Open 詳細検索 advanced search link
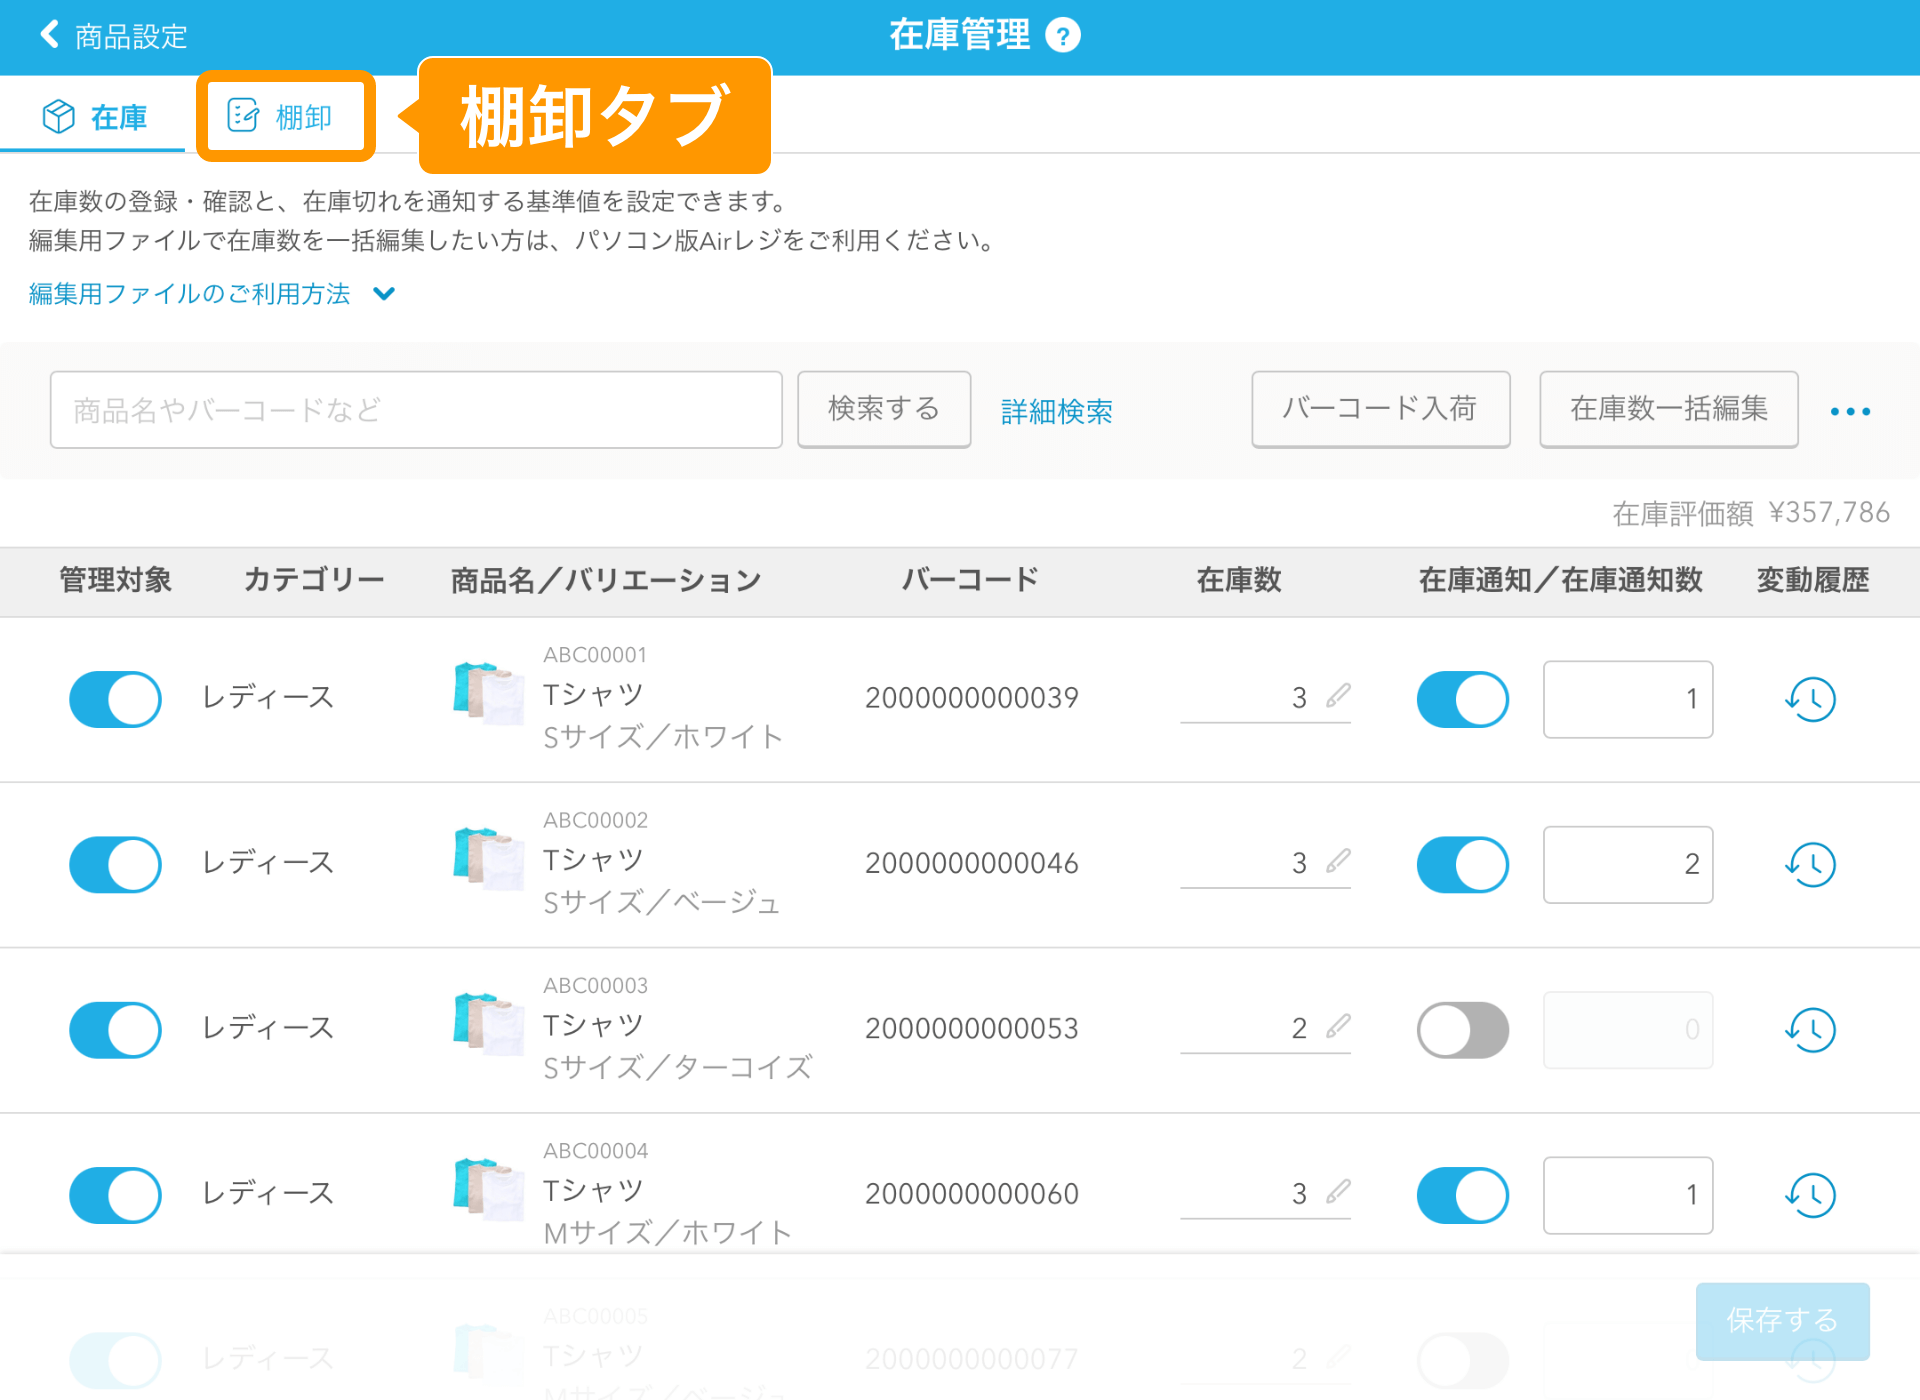This screenshot has width=1920, height=1400. coord(1056,411)
